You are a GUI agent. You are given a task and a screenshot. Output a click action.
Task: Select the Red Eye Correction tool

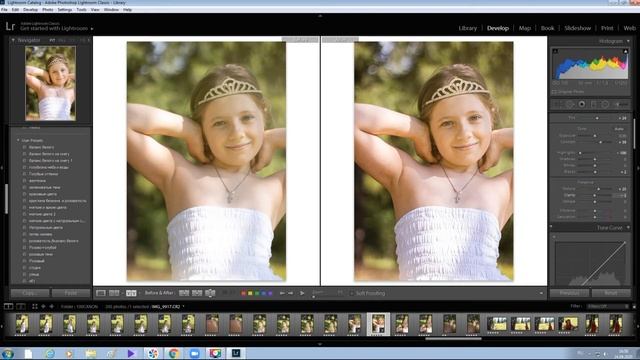(x=582, y=104)
